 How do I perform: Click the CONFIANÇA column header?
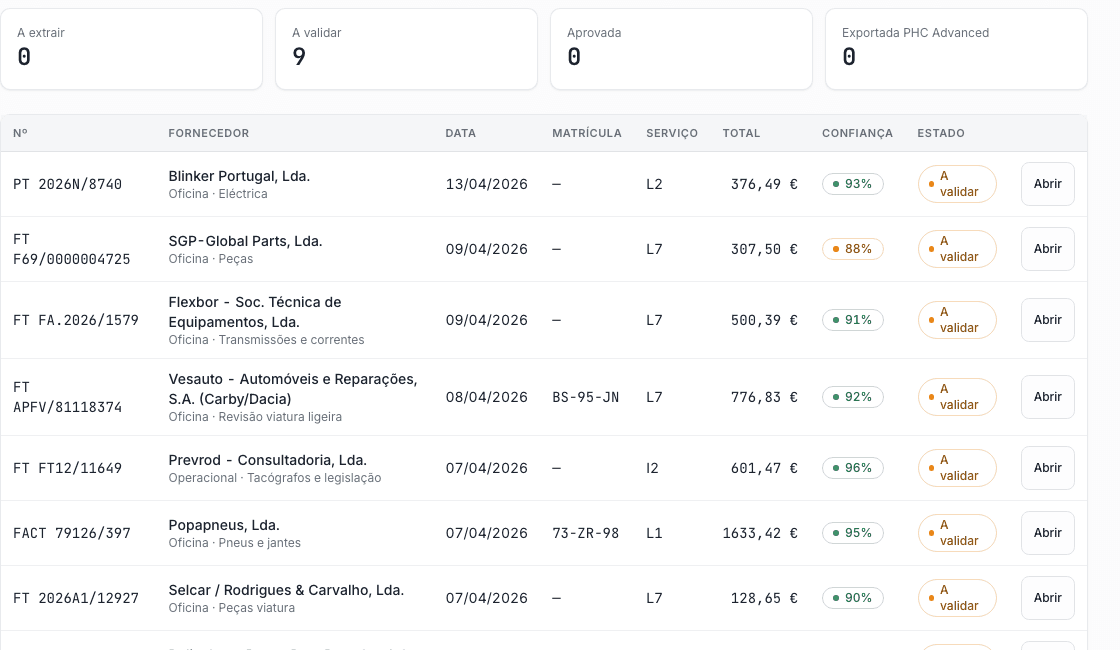[x=857, y=133]
